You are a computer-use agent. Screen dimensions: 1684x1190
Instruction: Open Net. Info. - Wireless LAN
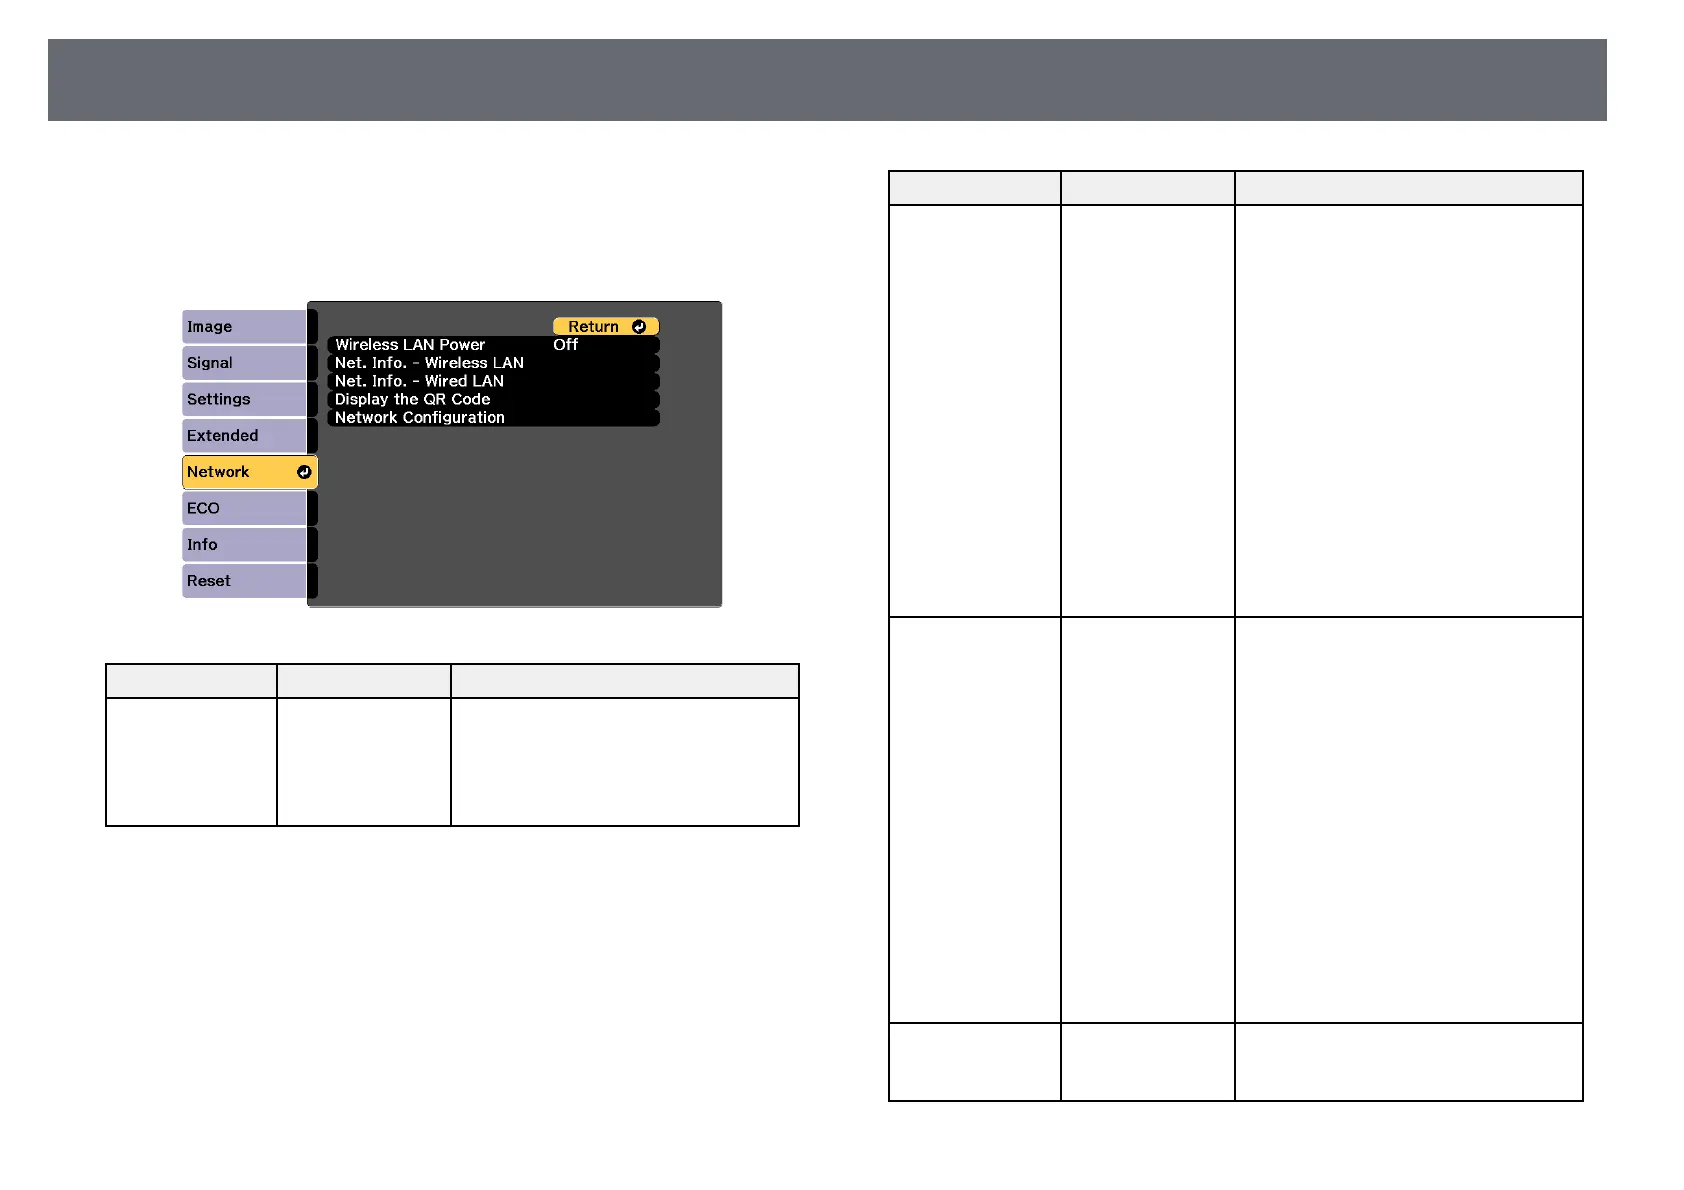pyautogui.click(x=493, y=363)
